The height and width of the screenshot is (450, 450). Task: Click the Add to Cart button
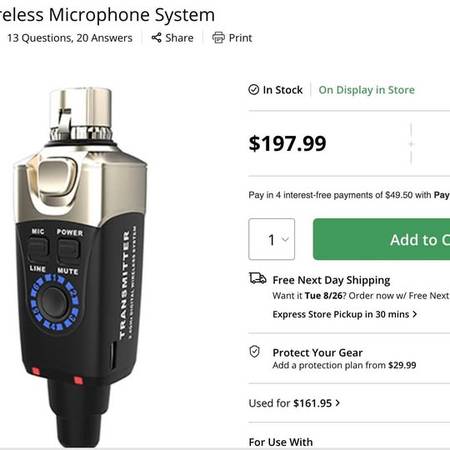tap(381, 239)
